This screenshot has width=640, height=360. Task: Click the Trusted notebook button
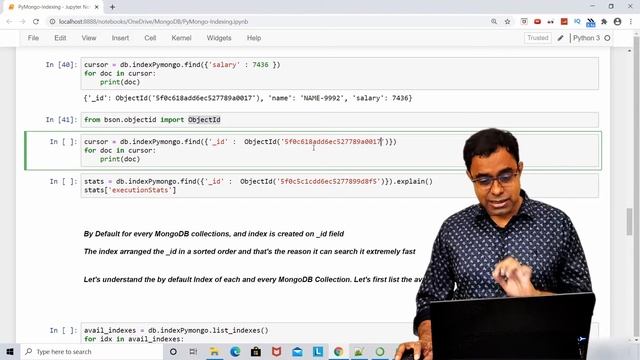538,38
